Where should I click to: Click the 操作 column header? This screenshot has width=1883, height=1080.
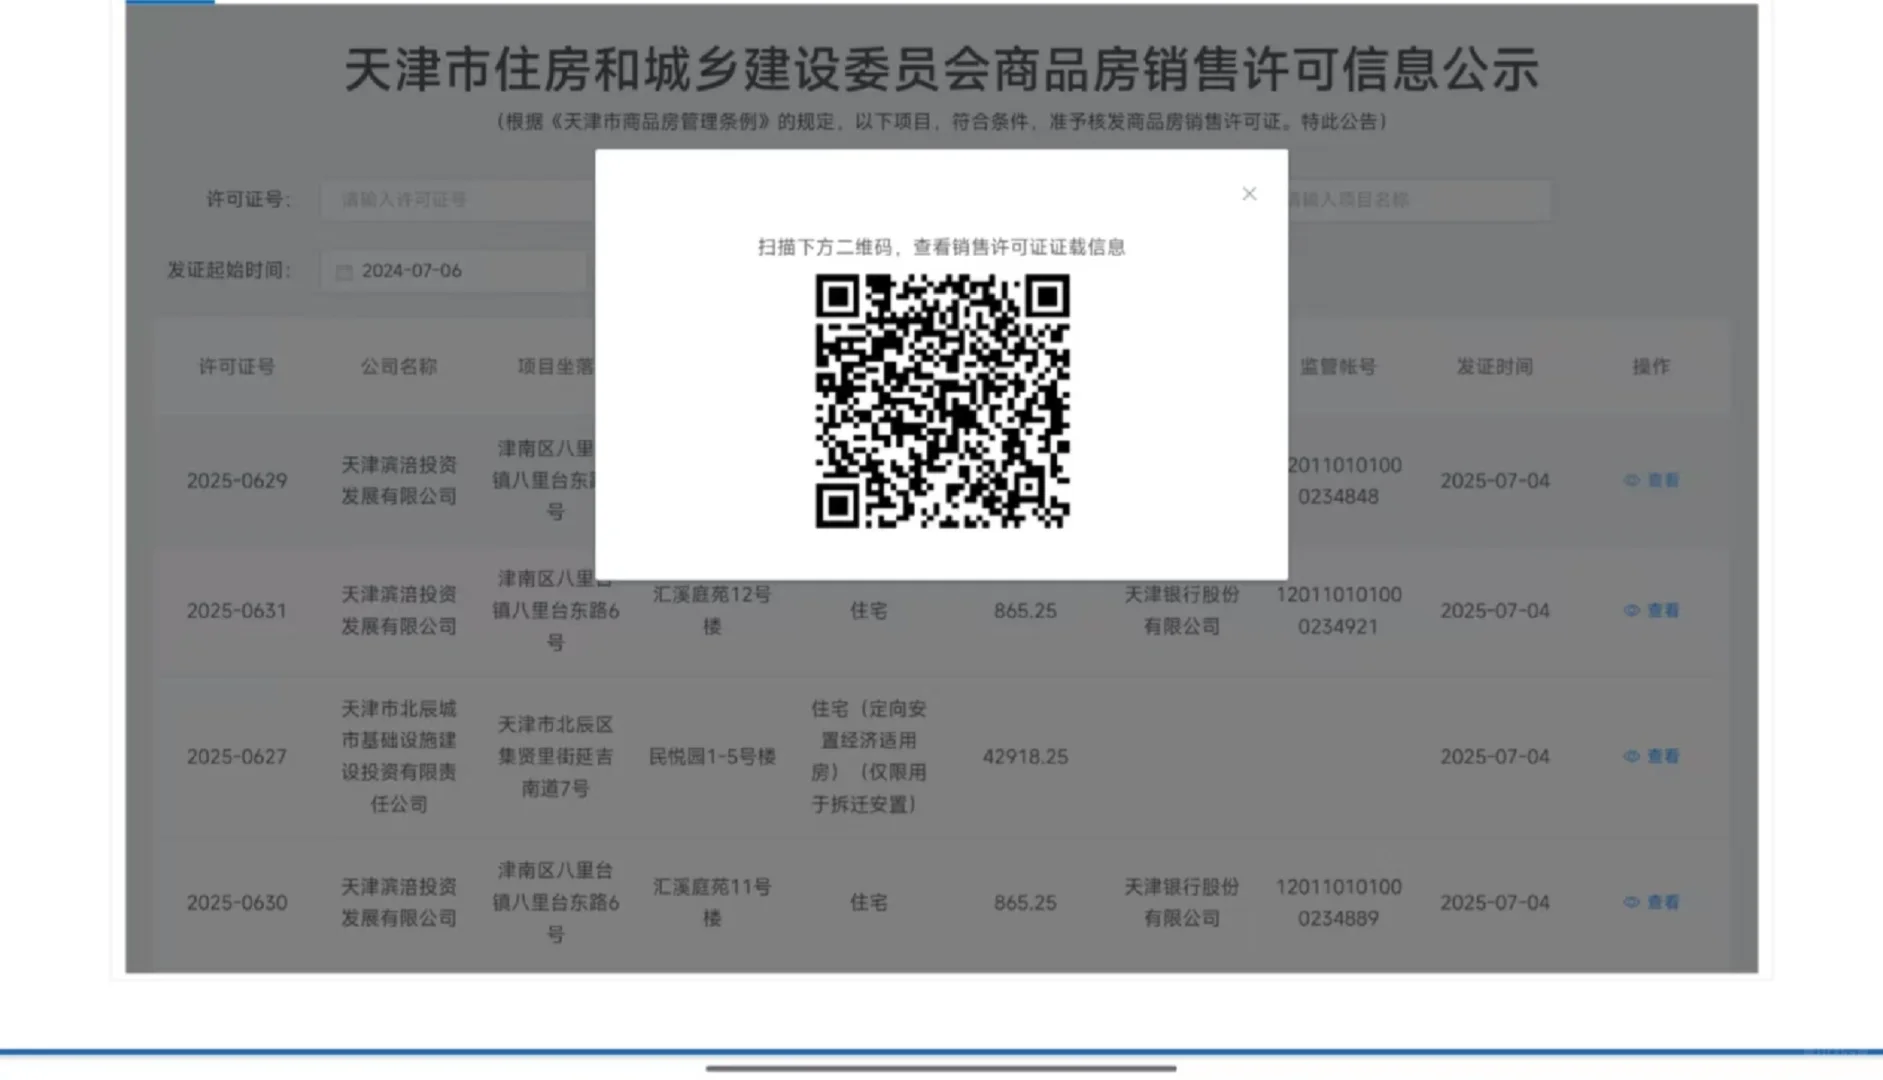point(1652,367)
